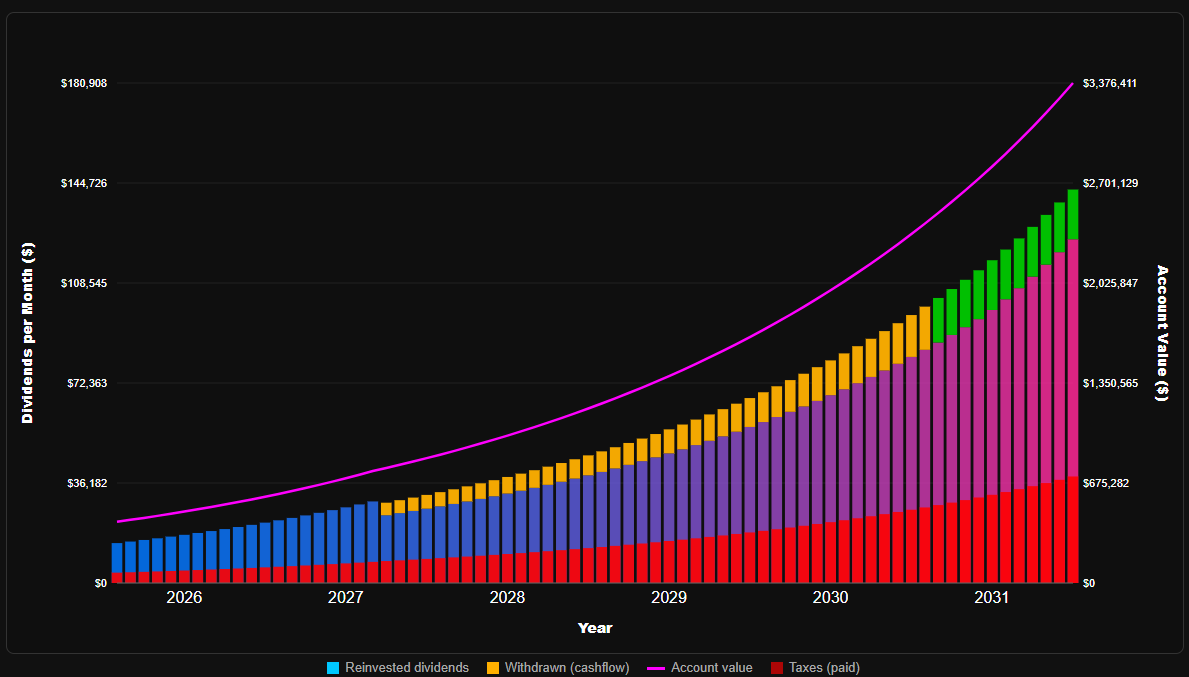Click the 2031 year axis label
Viewport: 1189px width, 677px height.
[x=991, y=598]
